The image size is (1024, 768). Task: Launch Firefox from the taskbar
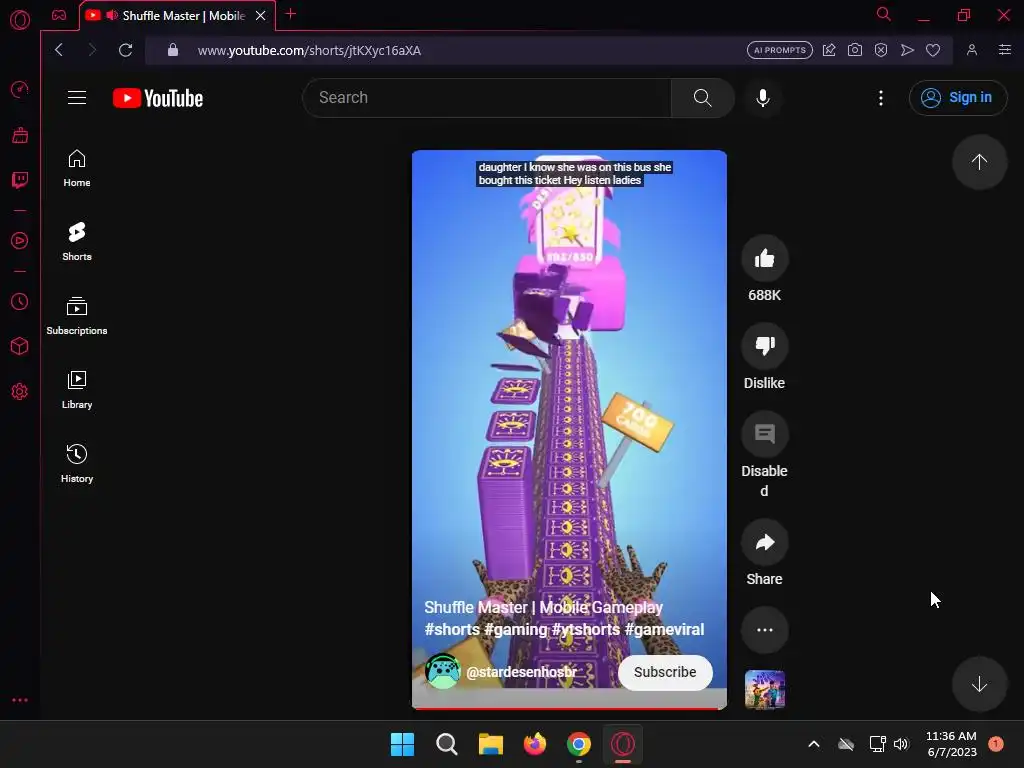535,744
